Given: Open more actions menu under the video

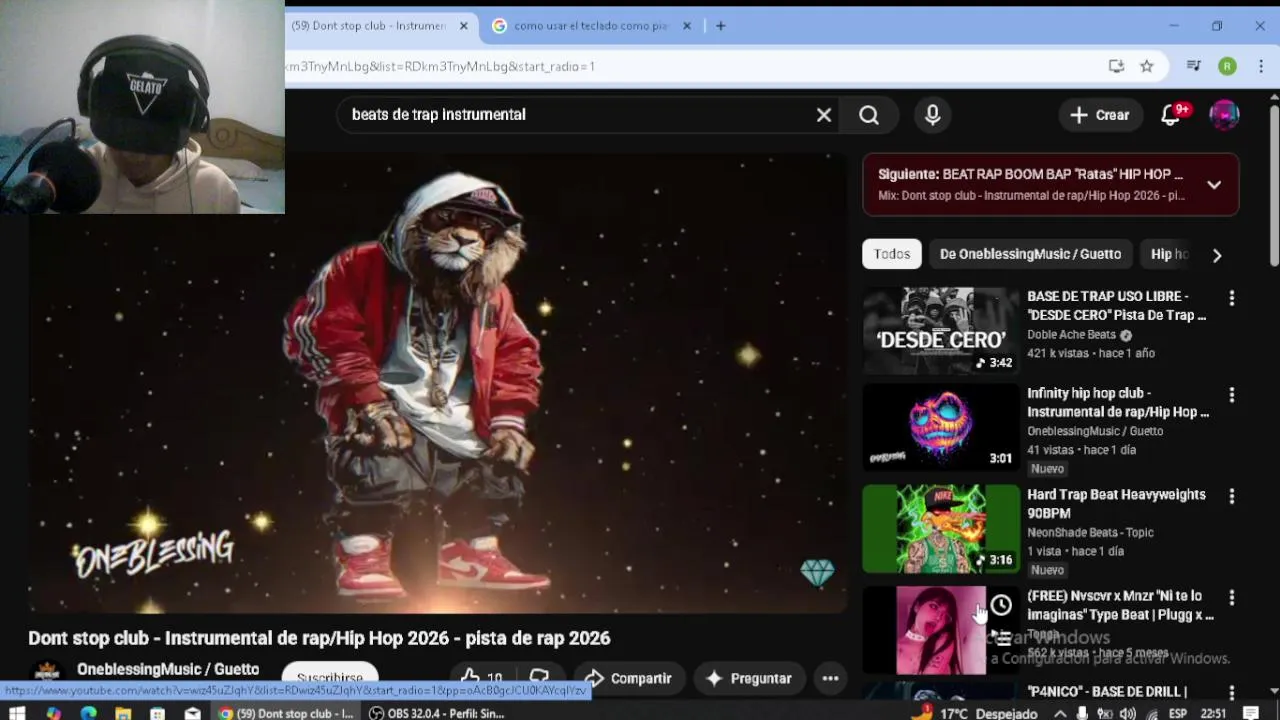Looking at the screenshot, I should coord(830,678).
